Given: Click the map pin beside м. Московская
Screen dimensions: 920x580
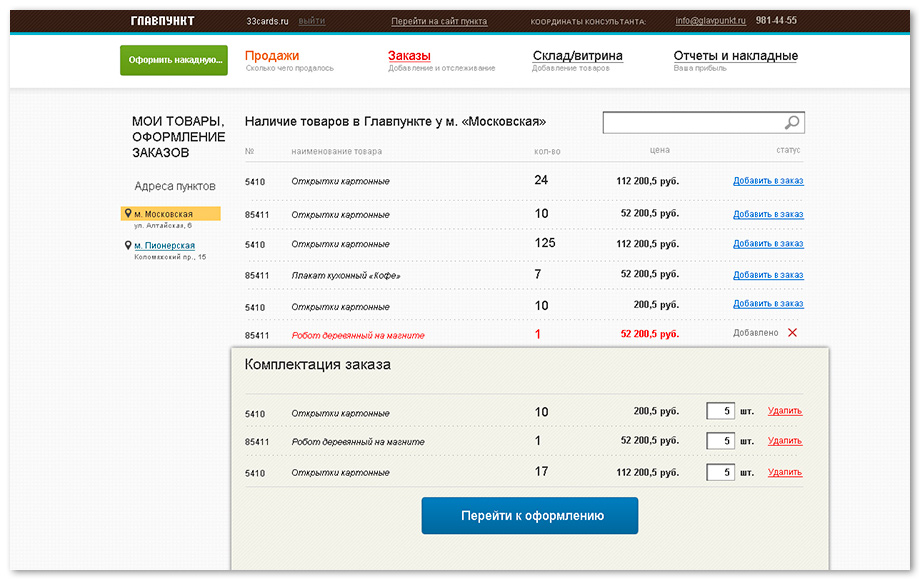Looking at the screenshot, I should [x=128, y=213].
